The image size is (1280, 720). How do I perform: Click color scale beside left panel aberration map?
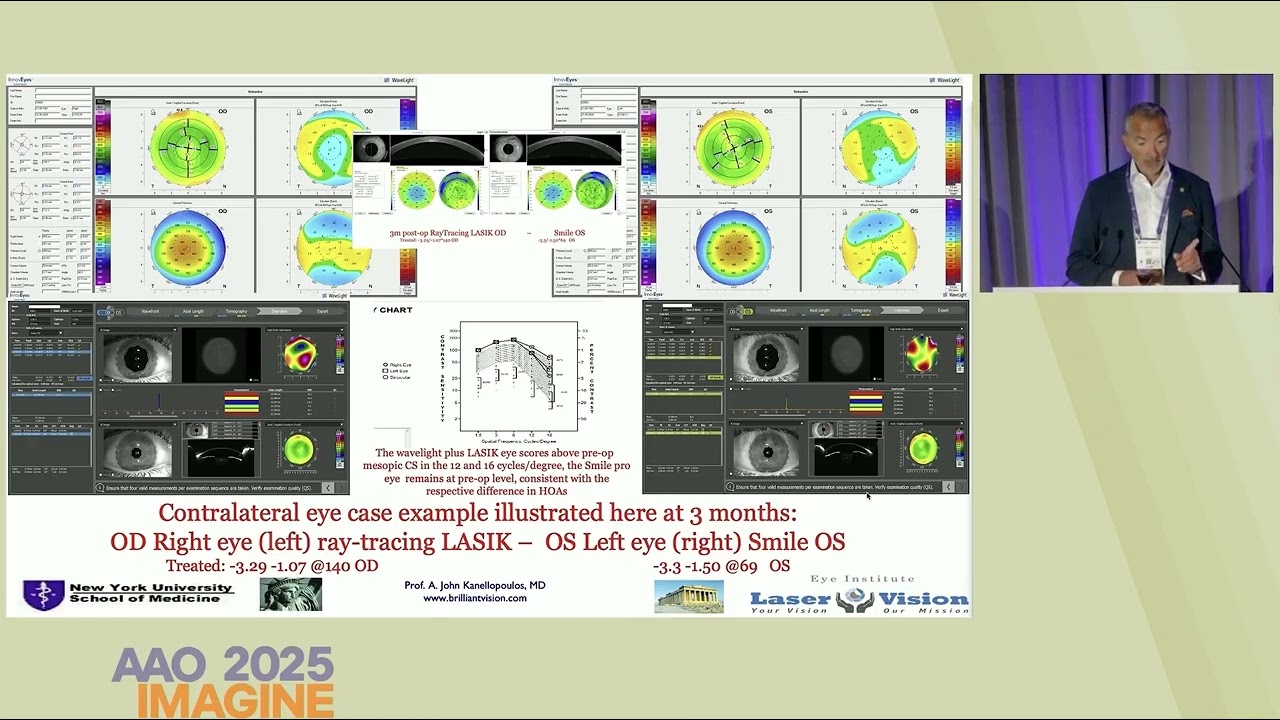click(x=340, y=354)
